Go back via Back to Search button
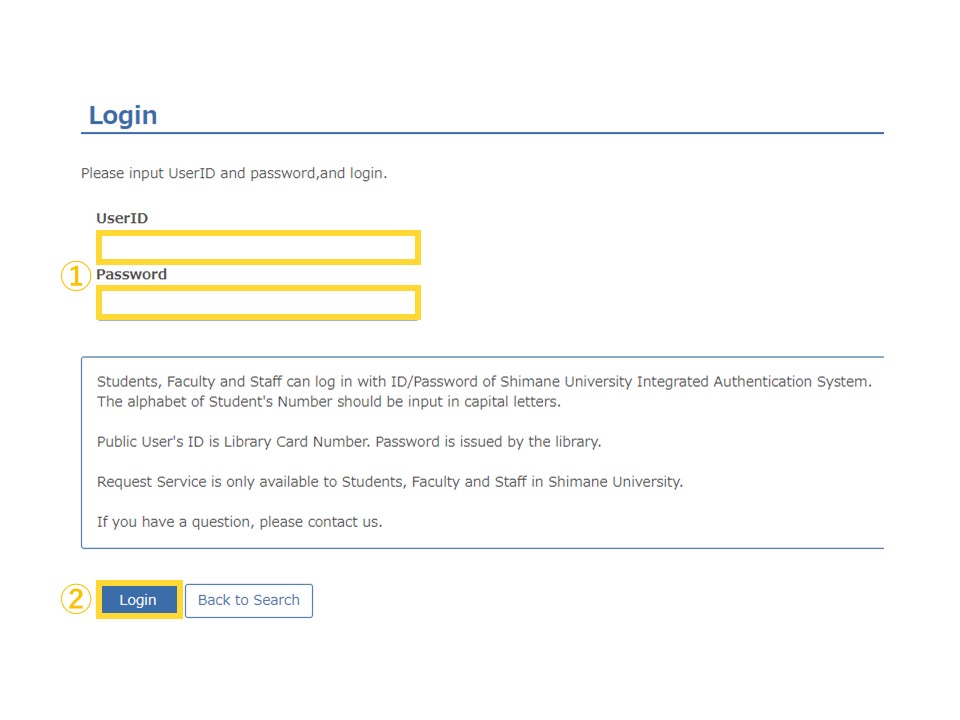Screen dimensions: 960x720 pos(249,600)
